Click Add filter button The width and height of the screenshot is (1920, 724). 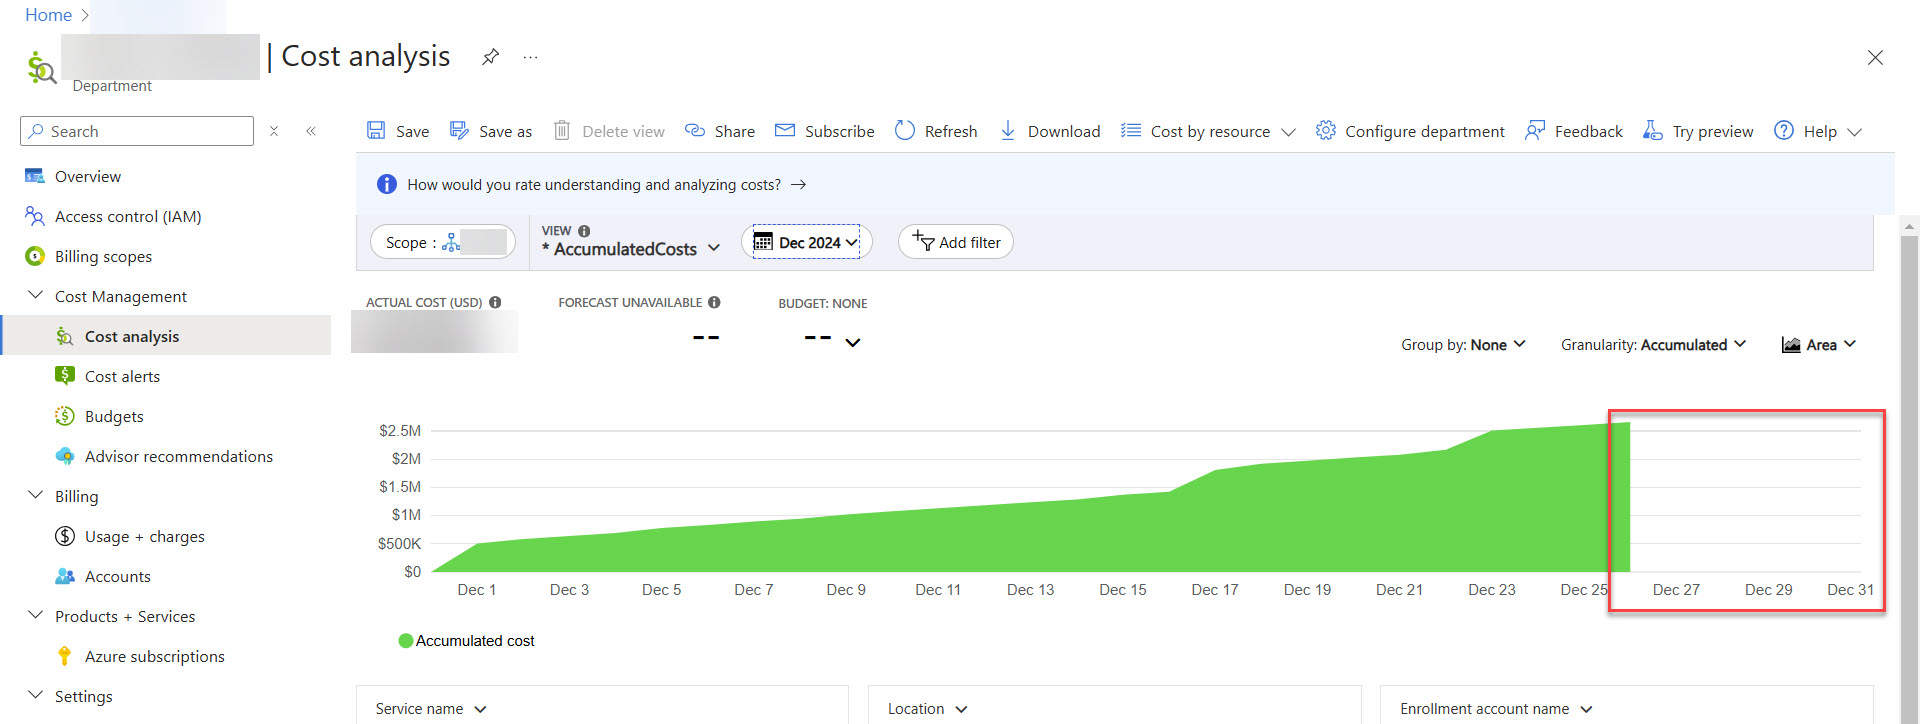[955, 242]
